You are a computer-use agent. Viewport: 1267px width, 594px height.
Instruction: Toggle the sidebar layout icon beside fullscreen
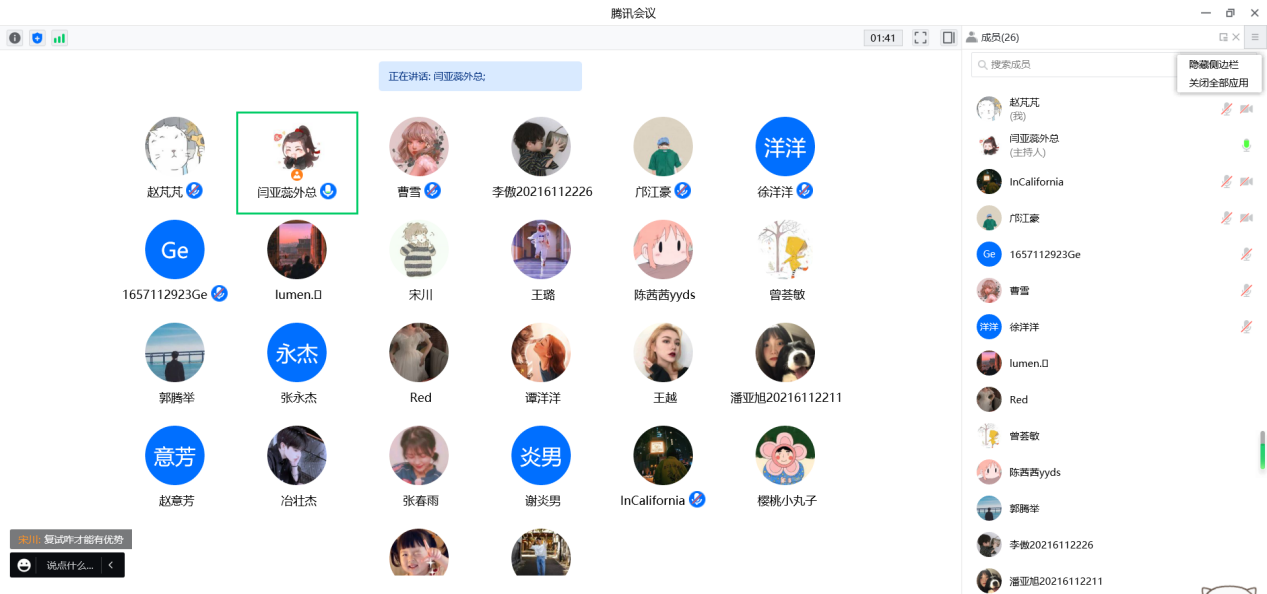click(x=948, y=38)
